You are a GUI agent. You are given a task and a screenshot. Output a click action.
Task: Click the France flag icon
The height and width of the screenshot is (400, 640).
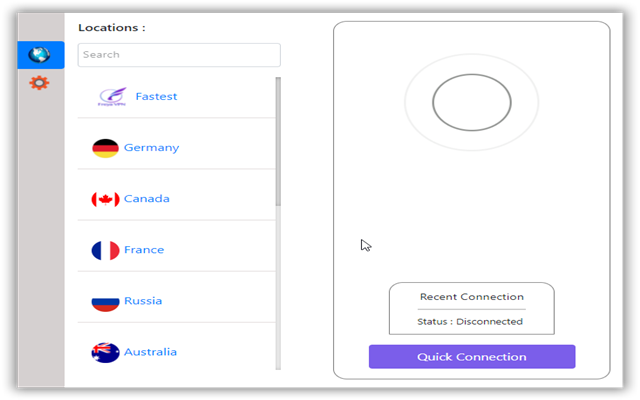[105, 250]
